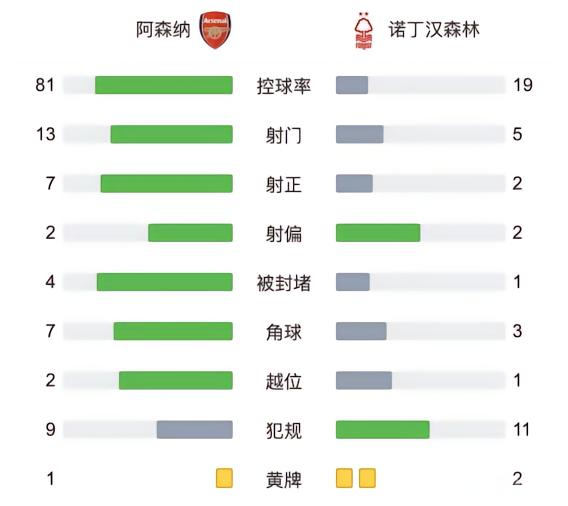
Task: Select the 诺丁汉森林 team name
Action: click(x=434, y=30)
